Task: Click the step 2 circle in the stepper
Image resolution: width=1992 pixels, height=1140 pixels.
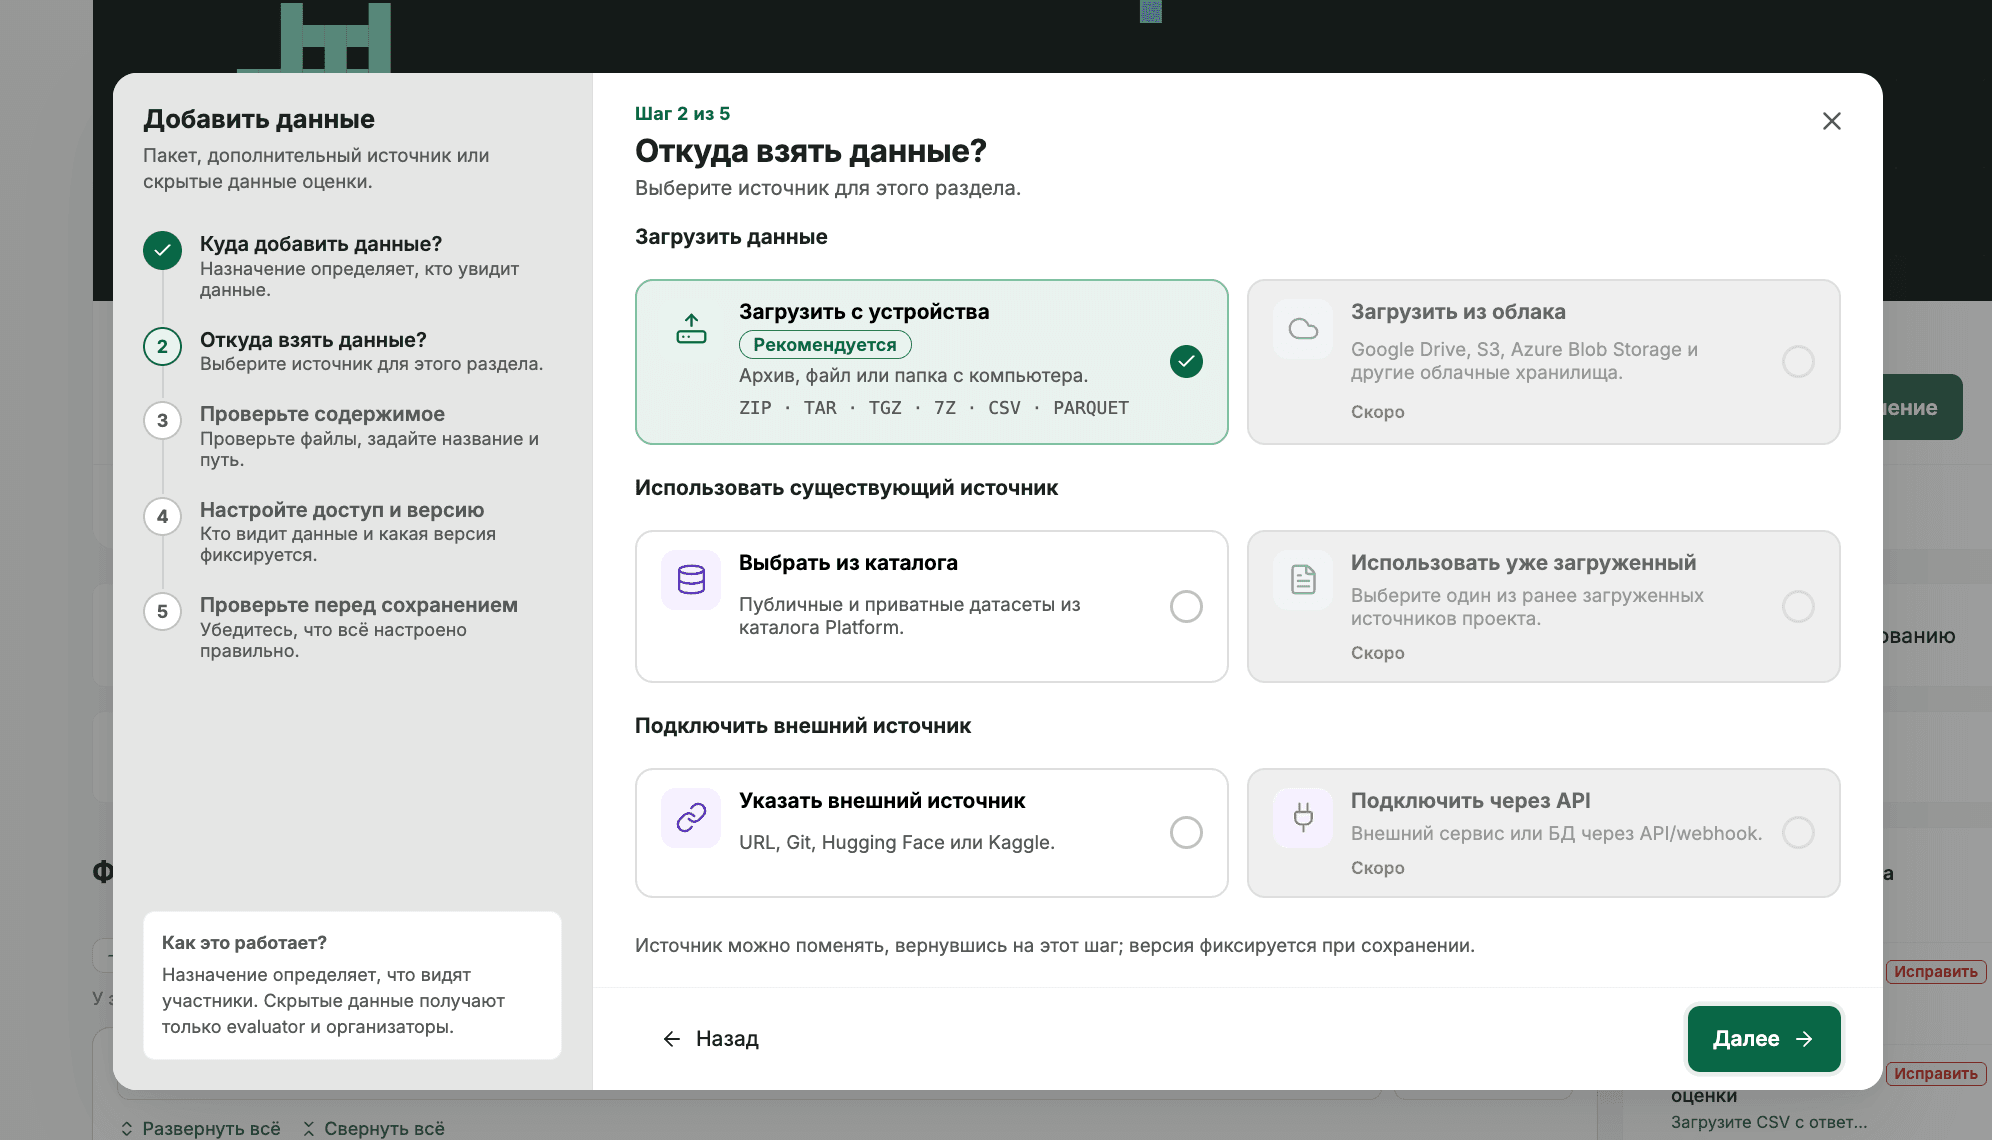Action: click(162, 347)
